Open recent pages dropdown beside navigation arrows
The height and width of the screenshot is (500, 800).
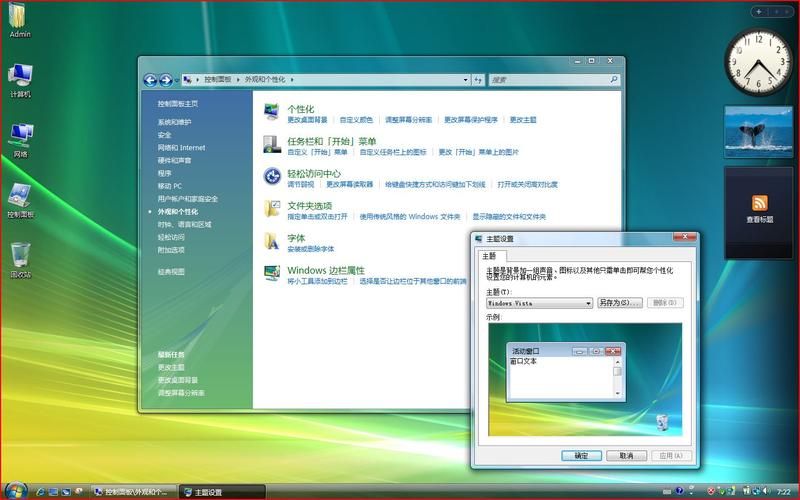click(177, 80)
